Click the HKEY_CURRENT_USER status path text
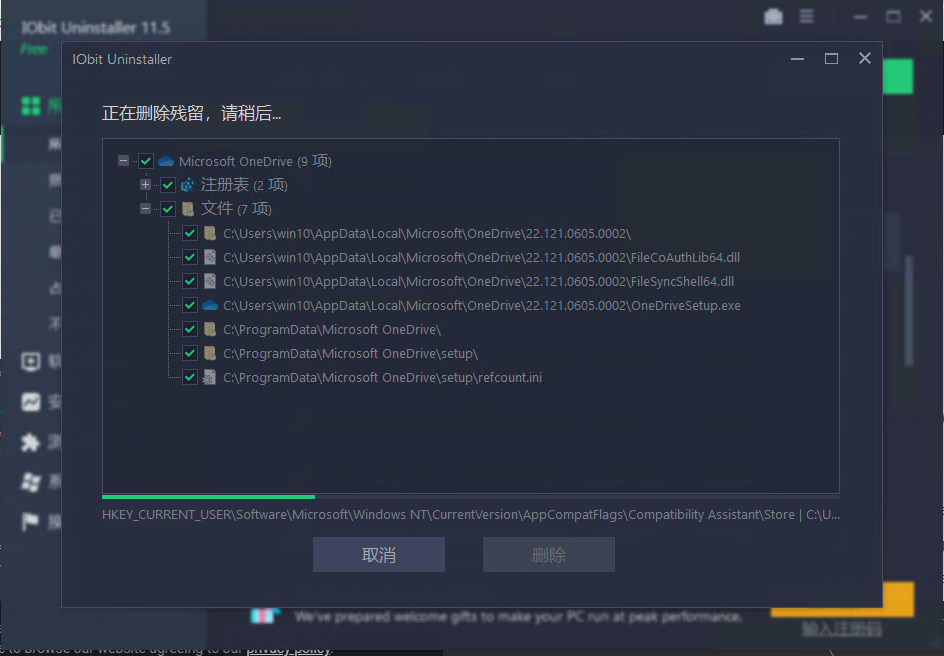 coord(471,515)
